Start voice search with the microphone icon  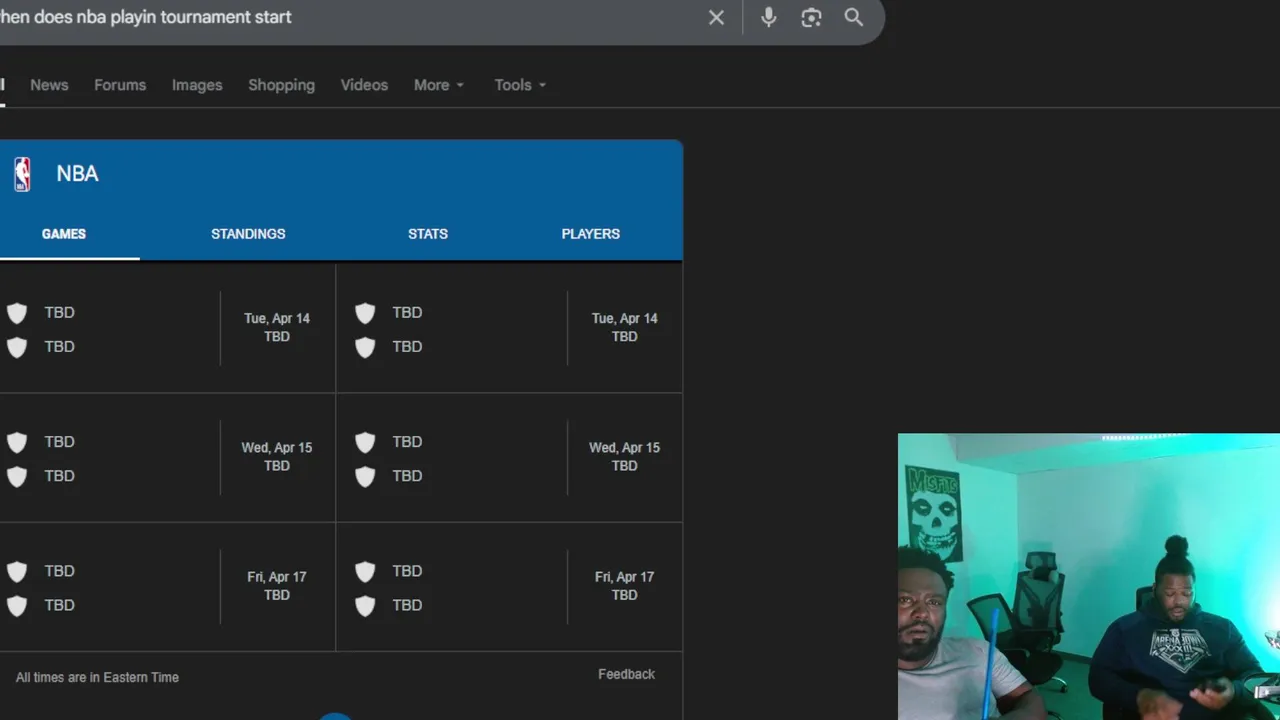click(x=768, y=17)
